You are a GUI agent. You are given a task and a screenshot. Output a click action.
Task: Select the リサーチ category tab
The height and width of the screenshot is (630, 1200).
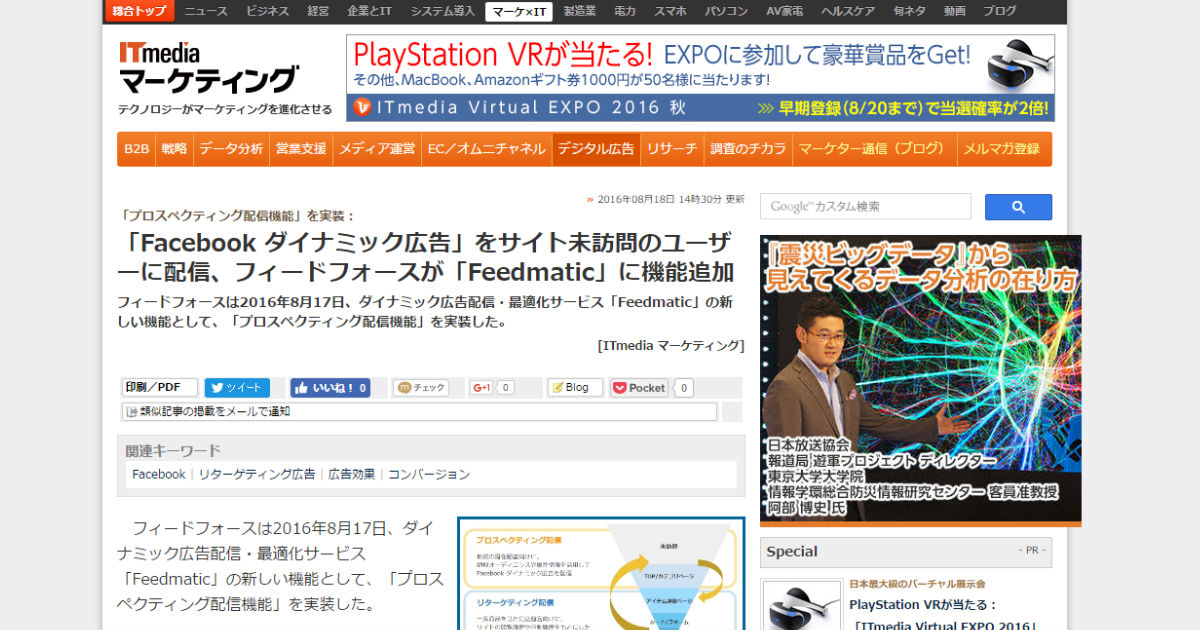[672, 149]
